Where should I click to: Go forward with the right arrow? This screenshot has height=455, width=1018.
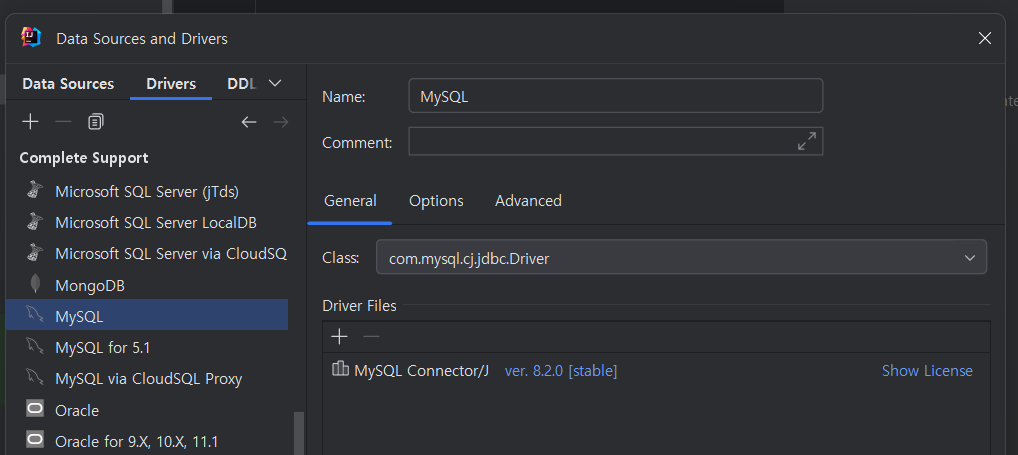(280, 122)
